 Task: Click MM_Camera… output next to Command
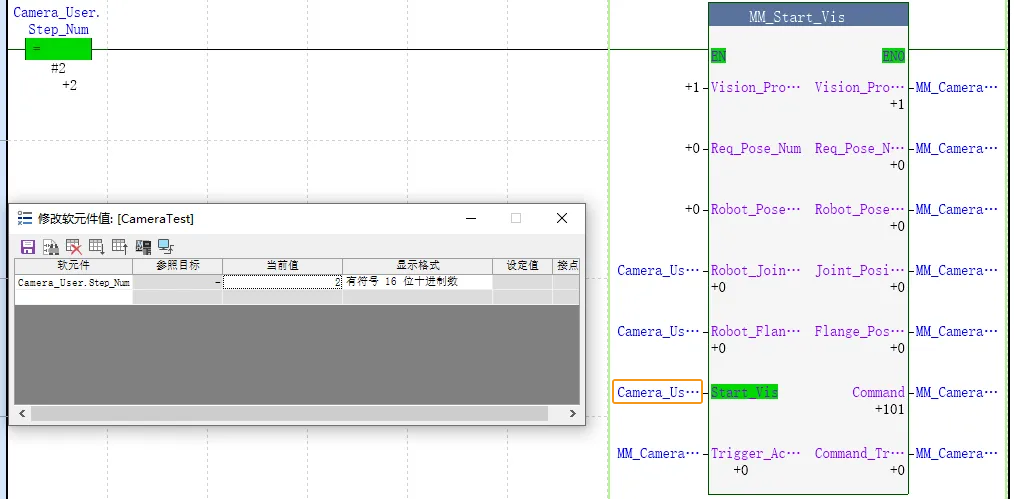point(956,392)
